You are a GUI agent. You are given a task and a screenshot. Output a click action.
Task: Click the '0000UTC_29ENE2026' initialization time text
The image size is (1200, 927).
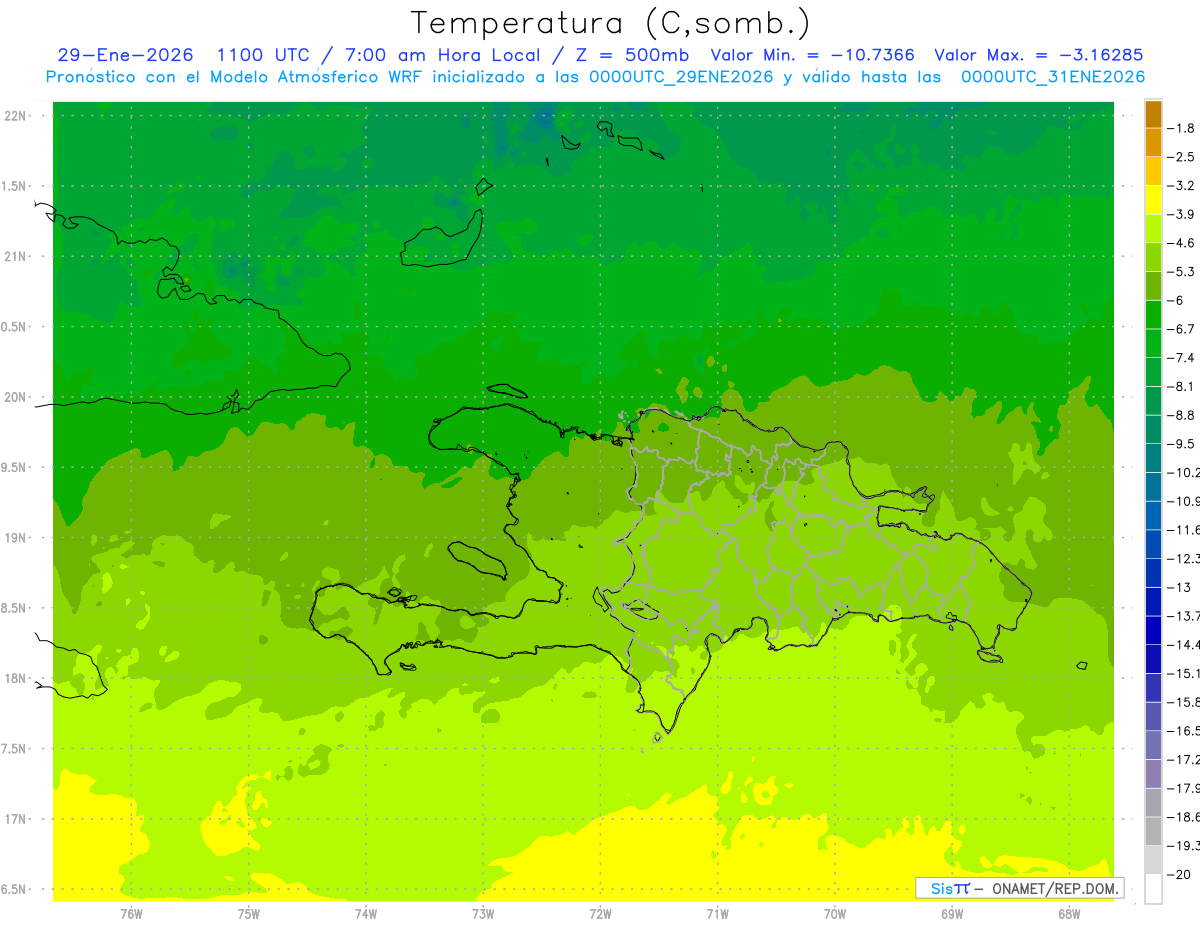coord(681,77)
